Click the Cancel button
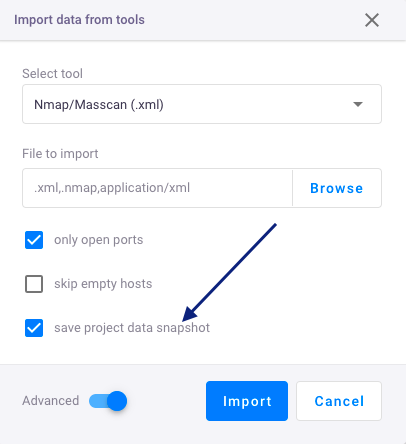406x444 pixels. click(339, 401)
